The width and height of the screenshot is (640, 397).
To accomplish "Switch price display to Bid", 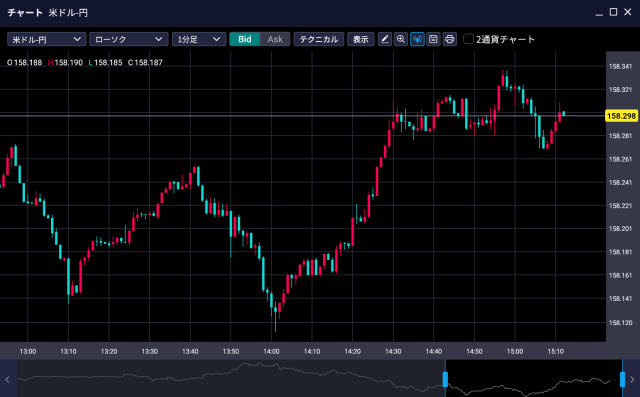I will point(244,39).
